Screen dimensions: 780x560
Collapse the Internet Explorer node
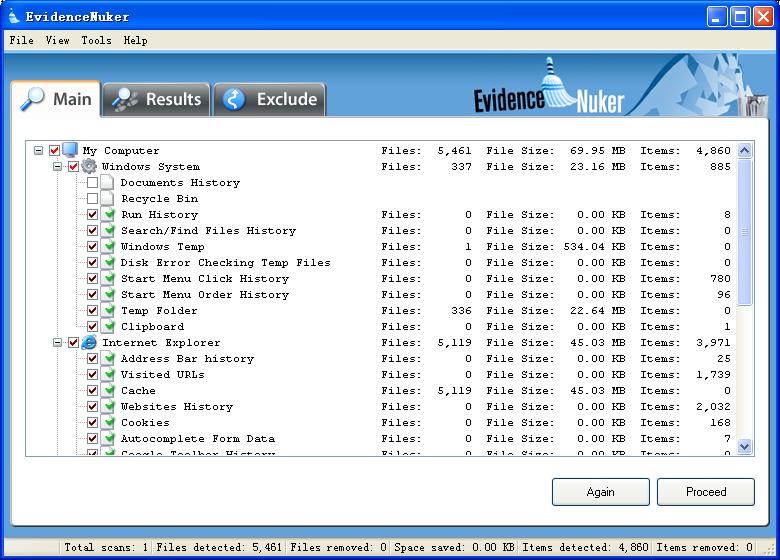click(x=58, y=343)
